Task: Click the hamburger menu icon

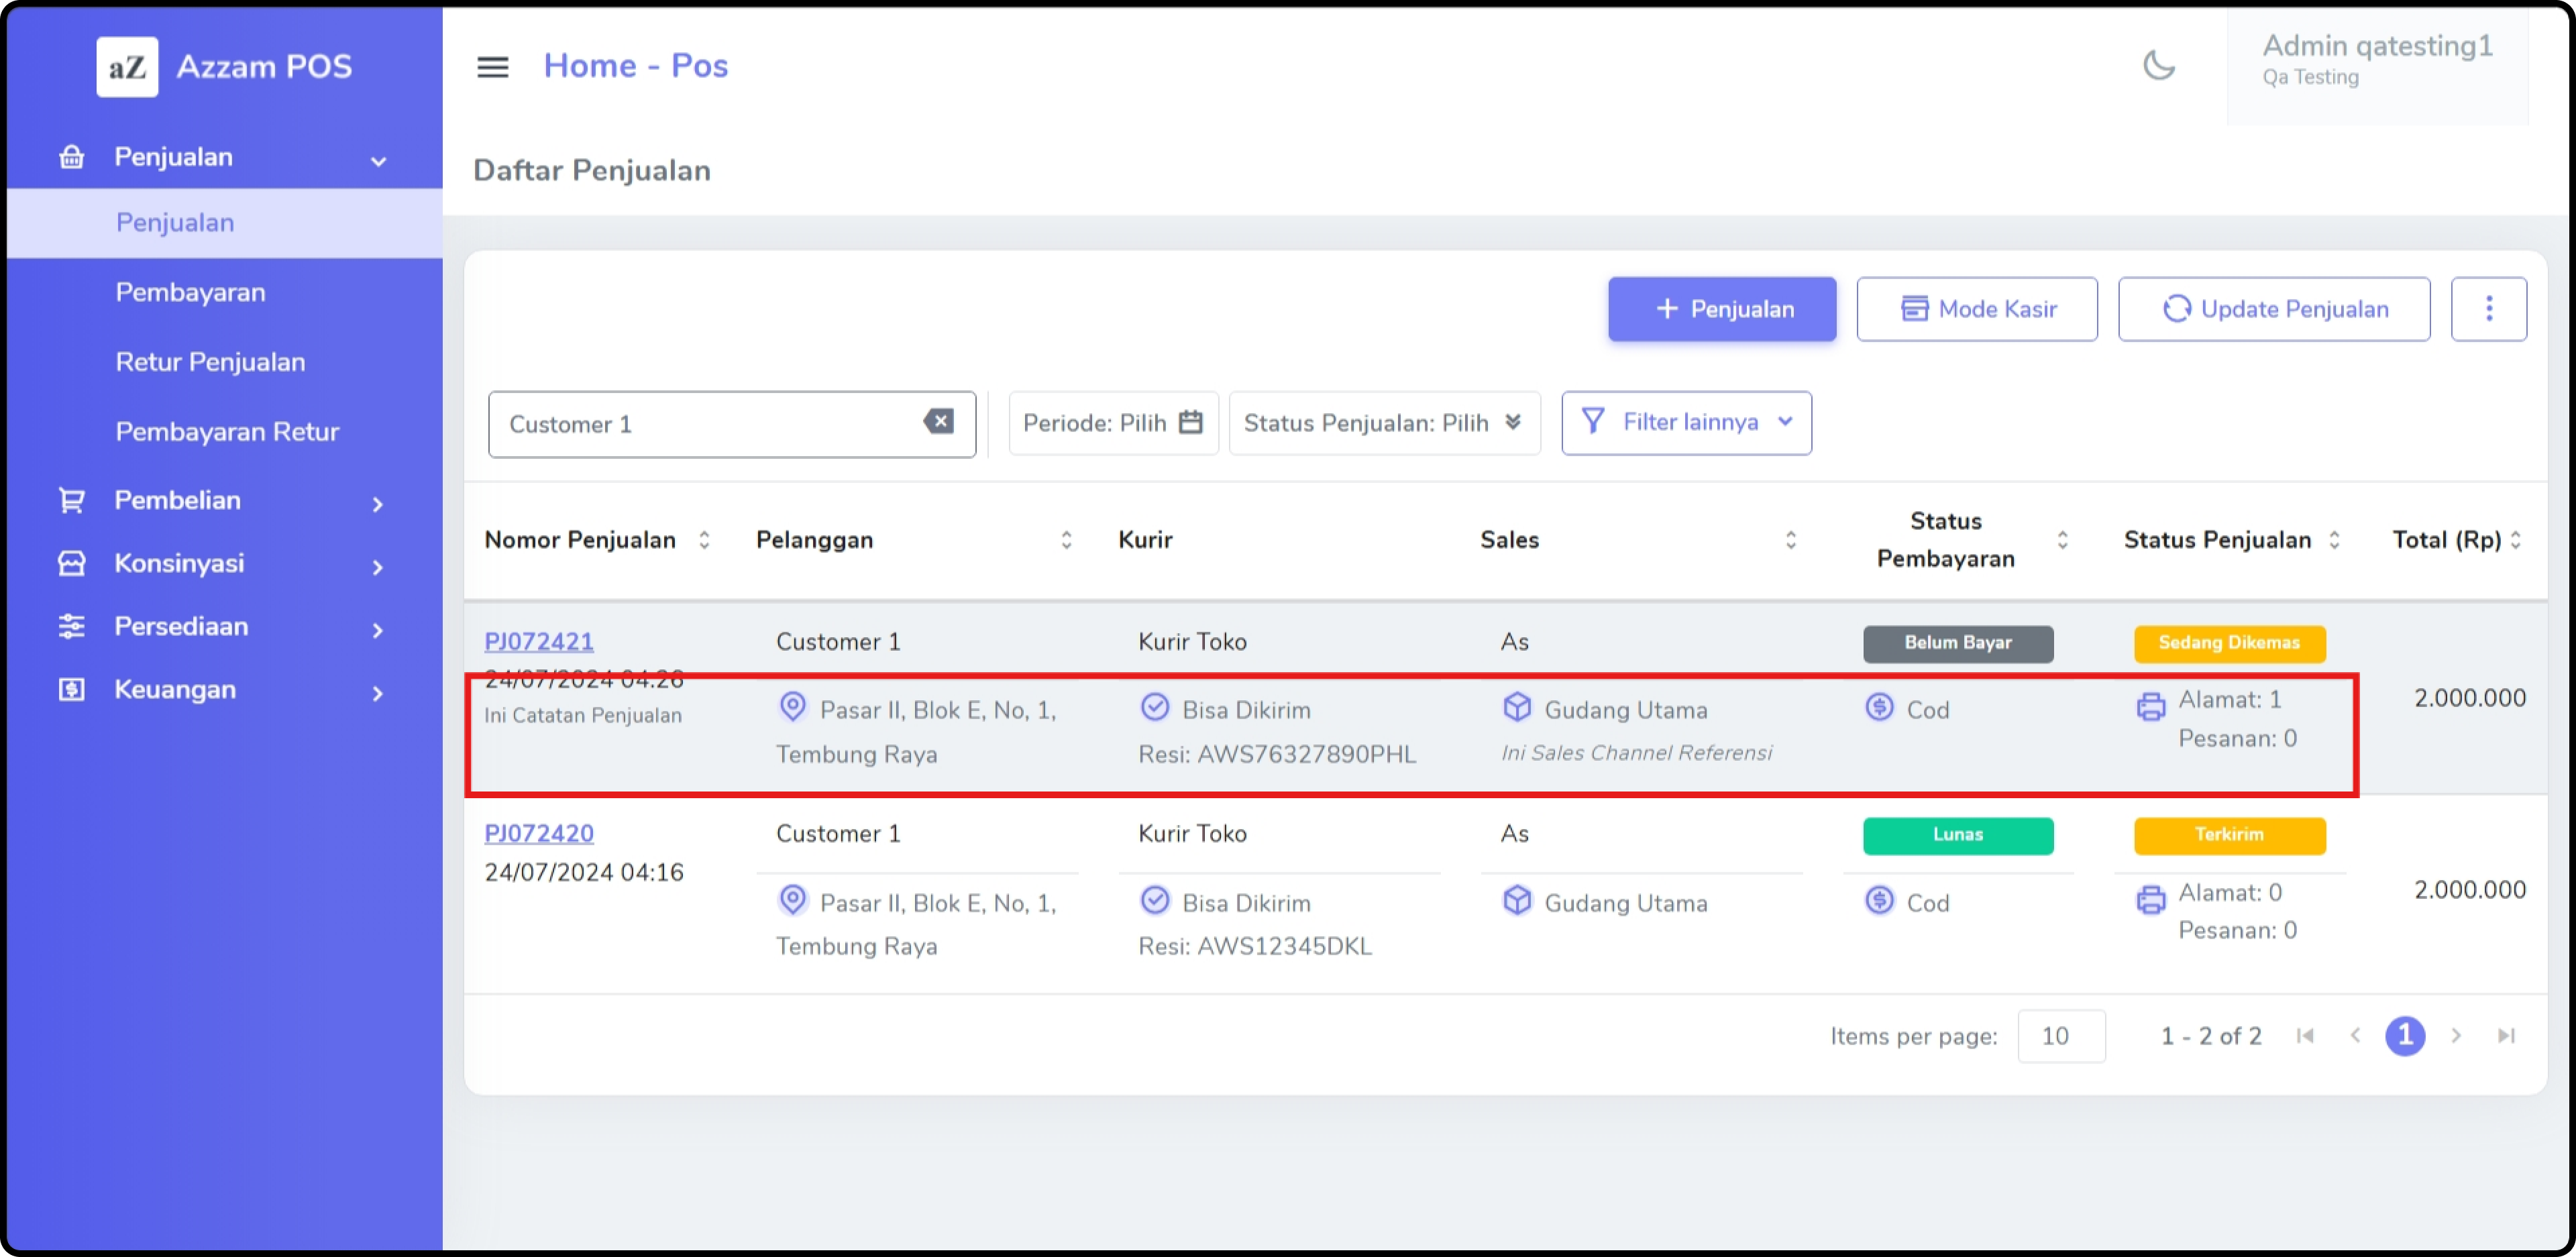Action: 492,67
